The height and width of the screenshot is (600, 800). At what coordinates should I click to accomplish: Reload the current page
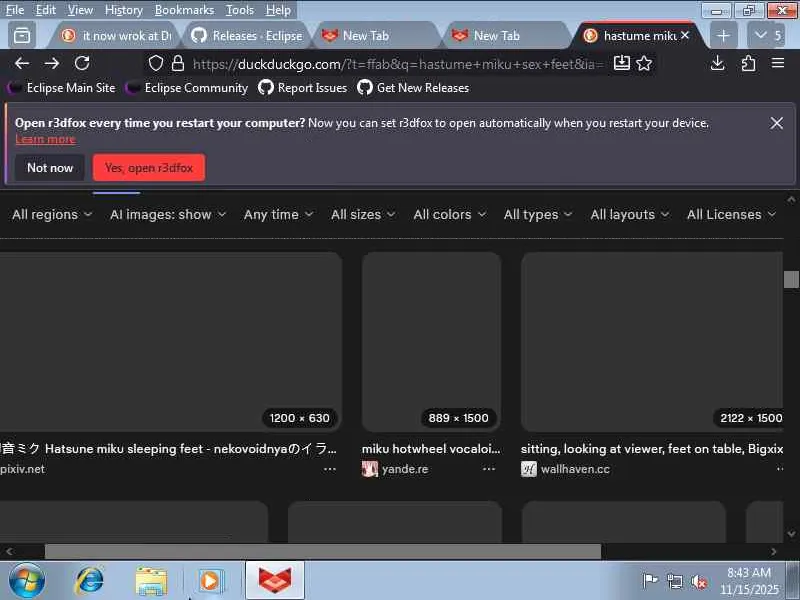tap(82, 63)
